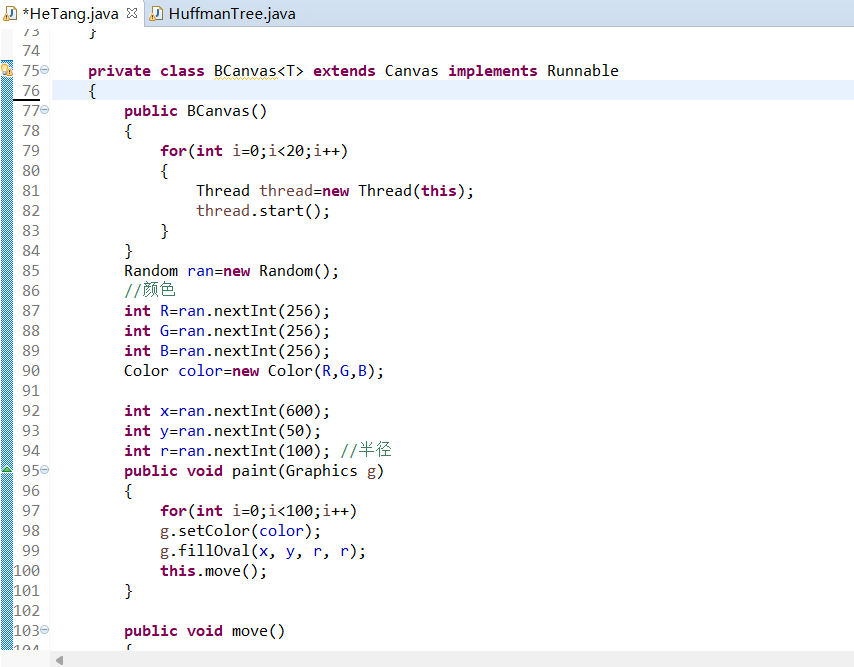Click on the Runnable interface name
The image size is (854, 667).
click(x=582, y=71)
